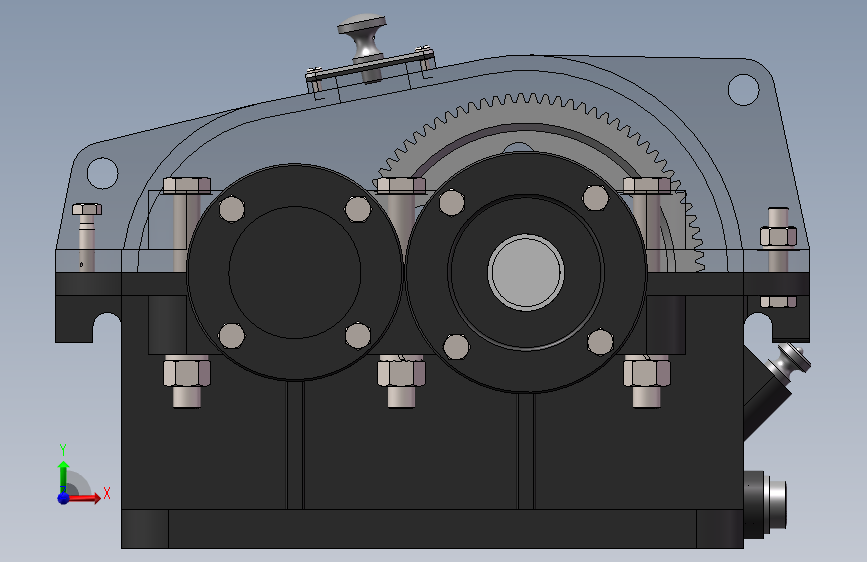Select the top-left screw of left bearing cap
The image size is (867, 562).
point(232,209)
